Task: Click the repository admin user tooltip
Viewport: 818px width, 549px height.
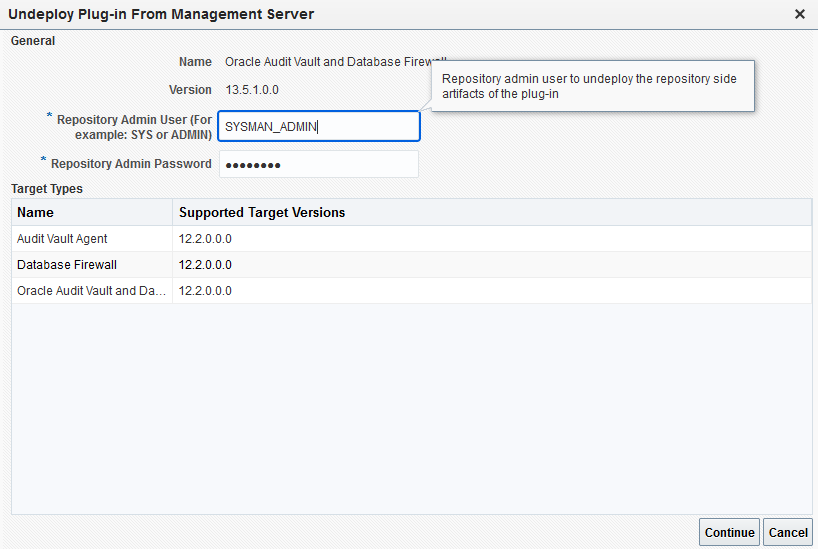Action: tap(593, 86)
